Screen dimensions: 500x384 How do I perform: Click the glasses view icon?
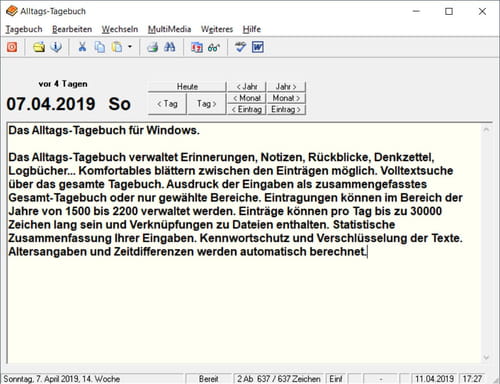(214, 47)
